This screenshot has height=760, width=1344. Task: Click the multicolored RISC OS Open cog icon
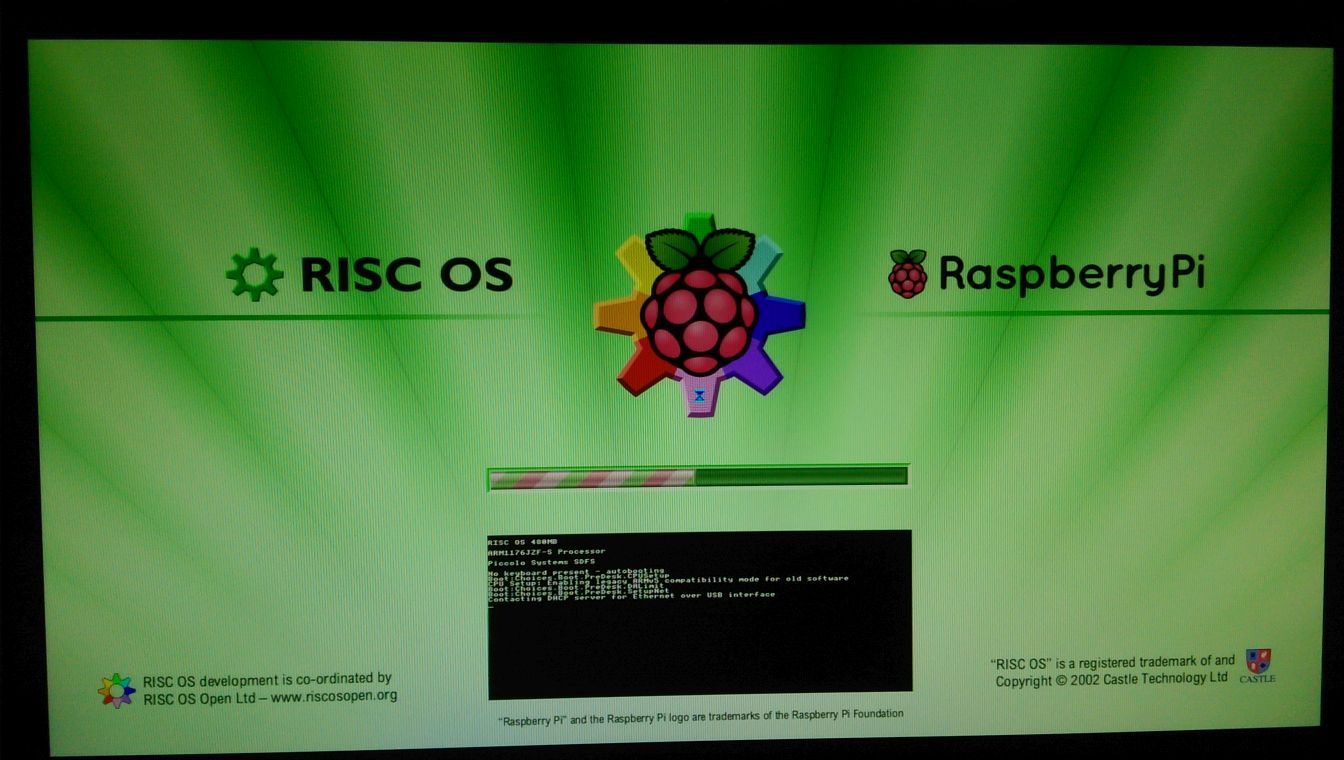tap(116, 690)
